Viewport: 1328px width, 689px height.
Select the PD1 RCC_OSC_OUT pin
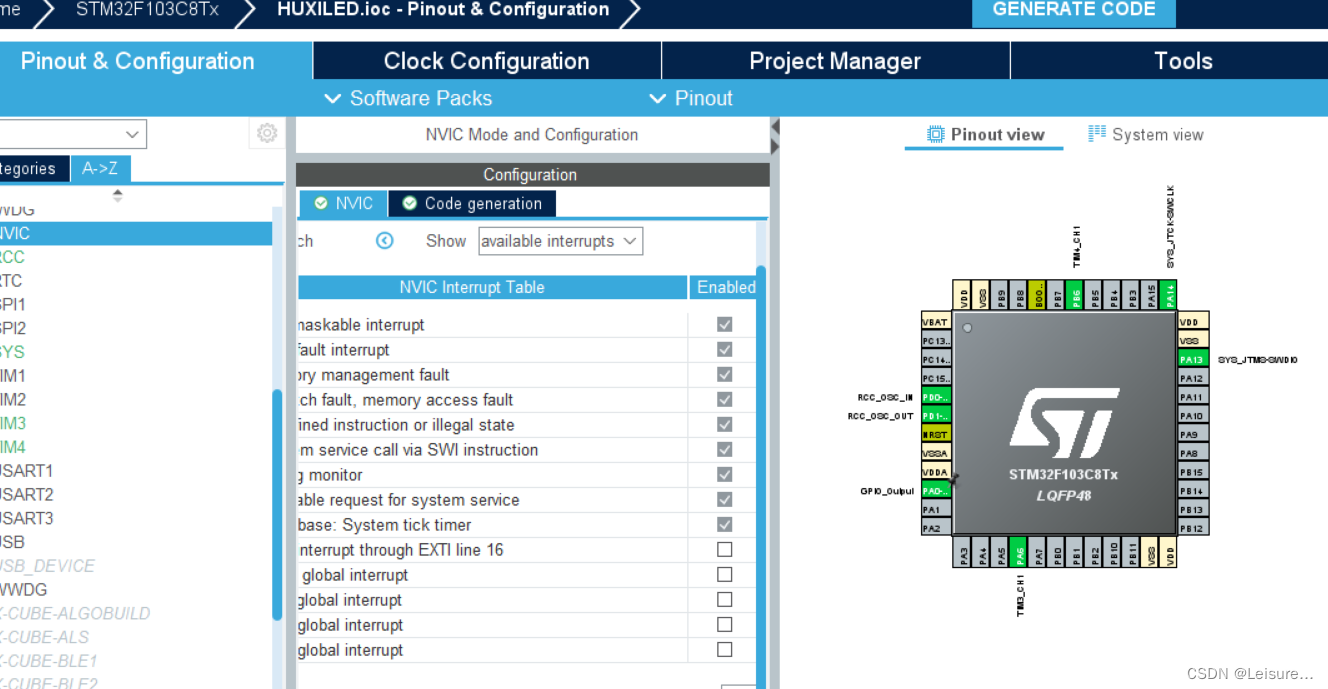935,416
